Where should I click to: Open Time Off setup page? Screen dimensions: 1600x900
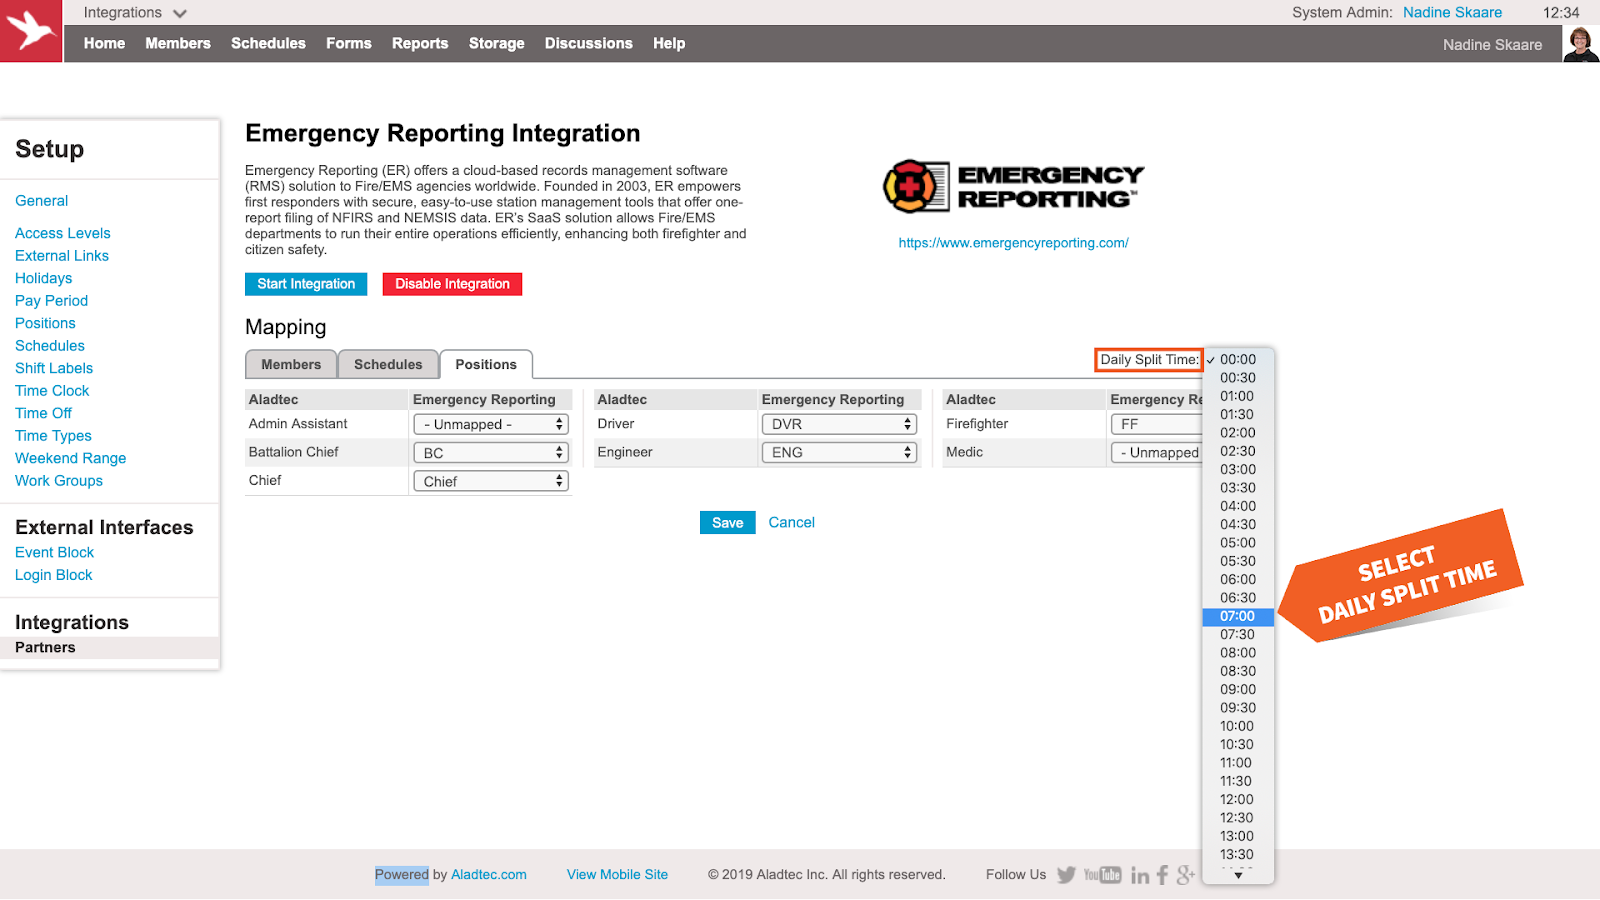click(x=44, y=413)
